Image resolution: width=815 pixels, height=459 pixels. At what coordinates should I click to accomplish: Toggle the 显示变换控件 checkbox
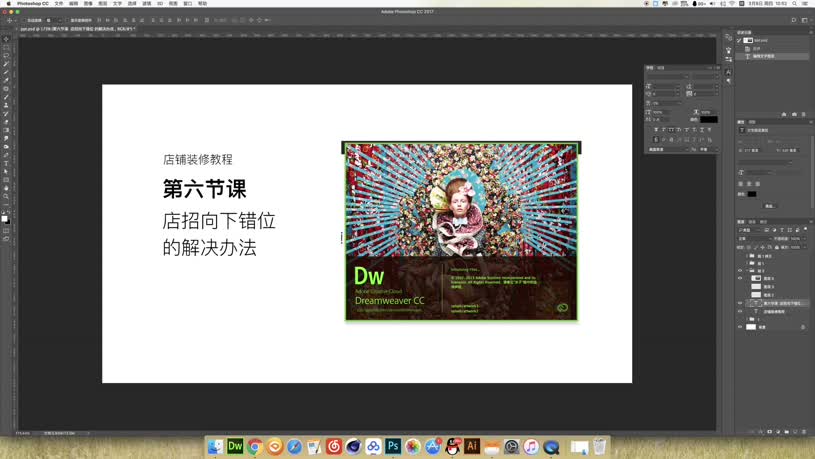(68, 20)
